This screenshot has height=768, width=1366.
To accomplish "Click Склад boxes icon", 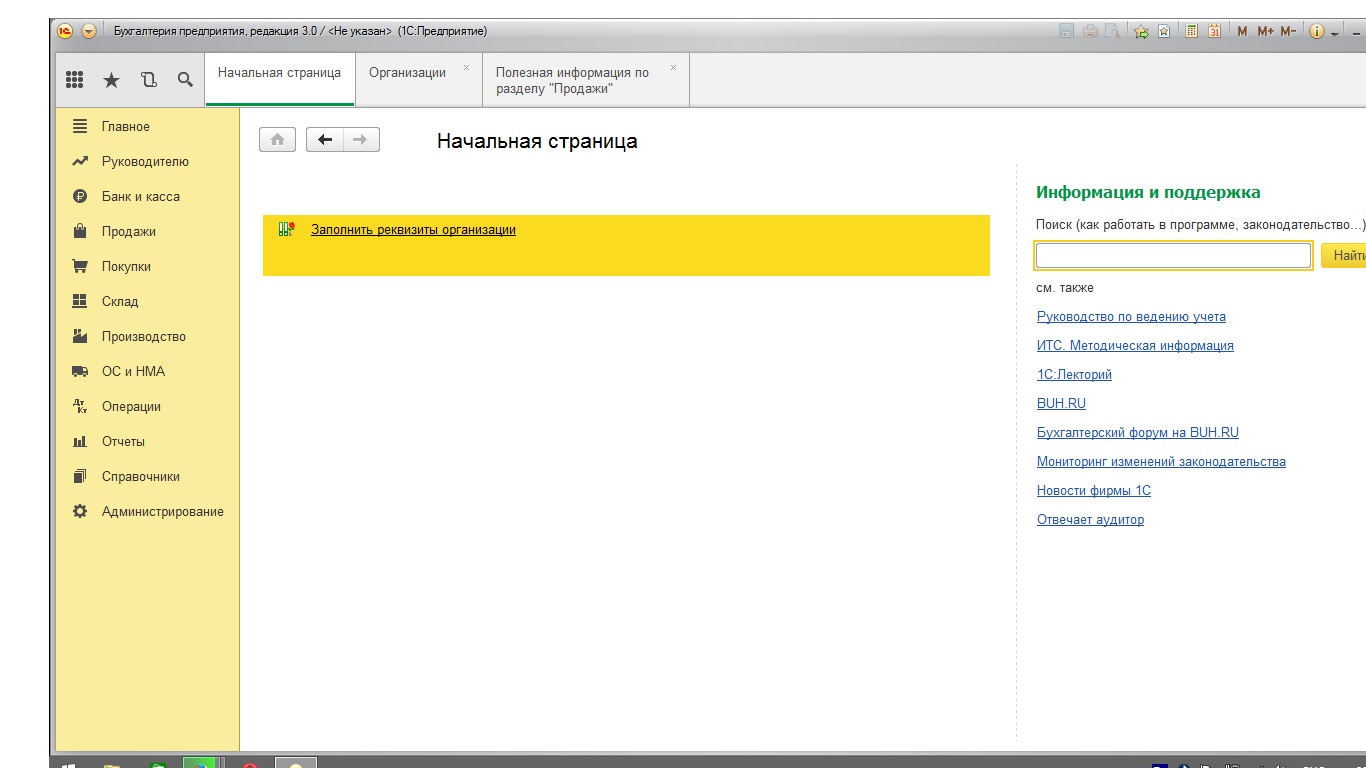I will (x=80, y=301).
